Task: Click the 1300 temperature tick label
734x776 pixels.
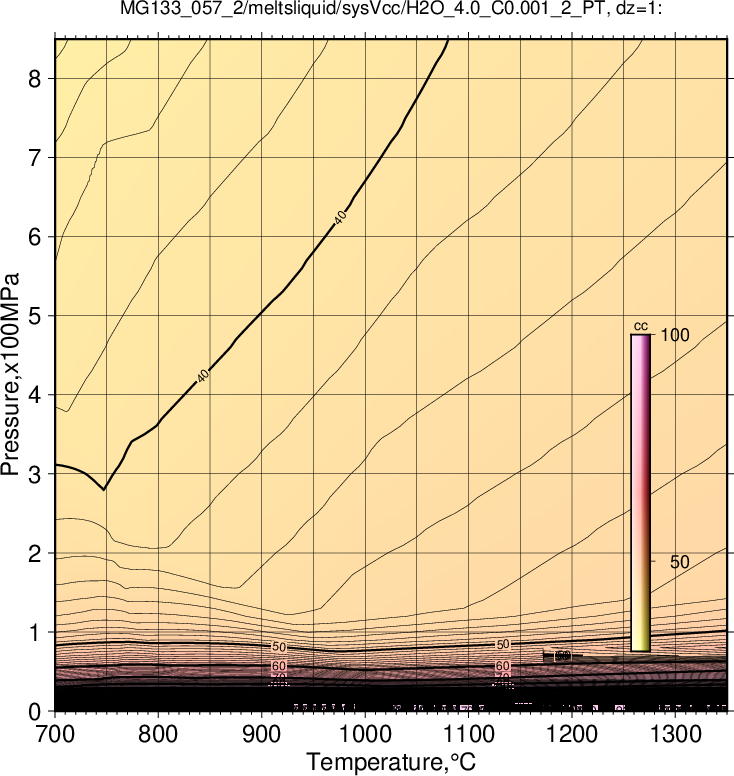Action: (675, 734)
